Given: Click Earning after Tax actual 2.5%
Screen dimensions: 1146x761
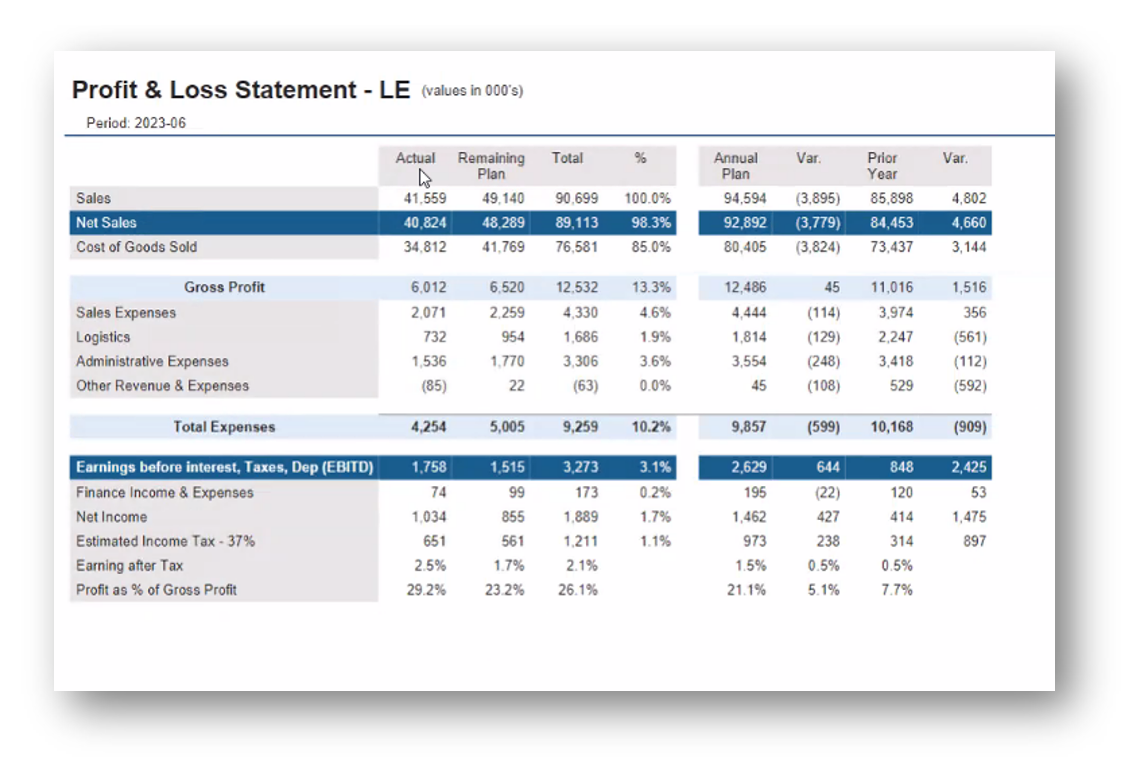Looking at the screenshot, I should (430, 566).
